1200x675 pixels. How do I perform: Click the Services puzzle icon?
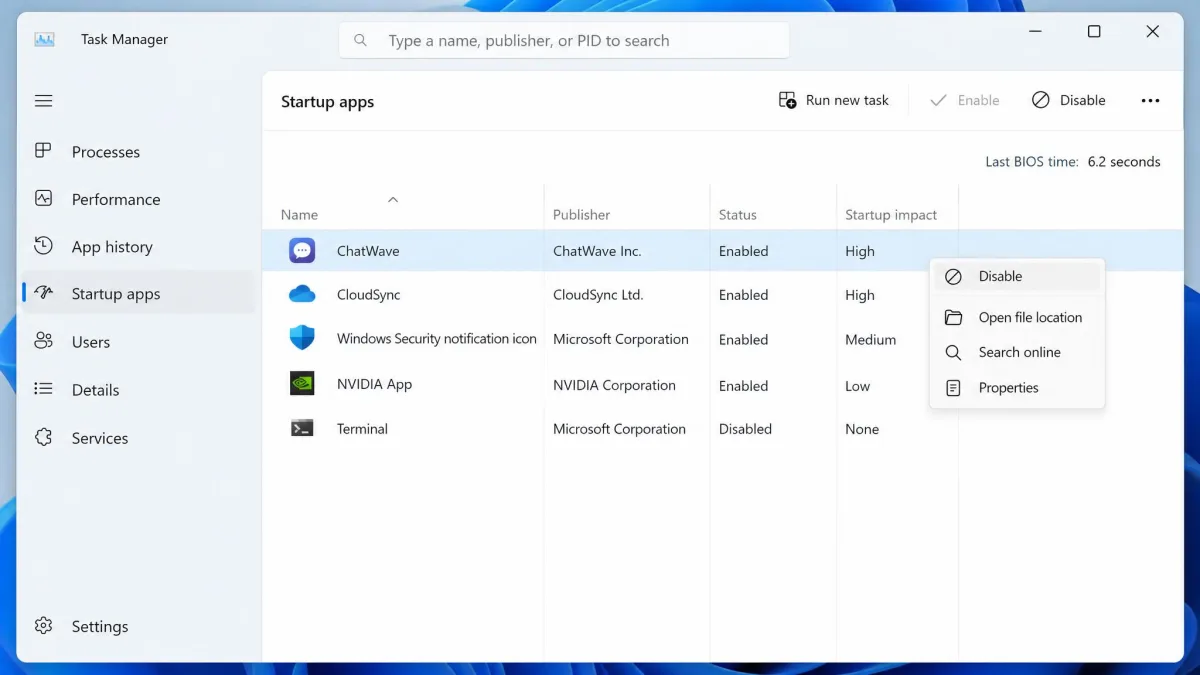tap(43, 437)
